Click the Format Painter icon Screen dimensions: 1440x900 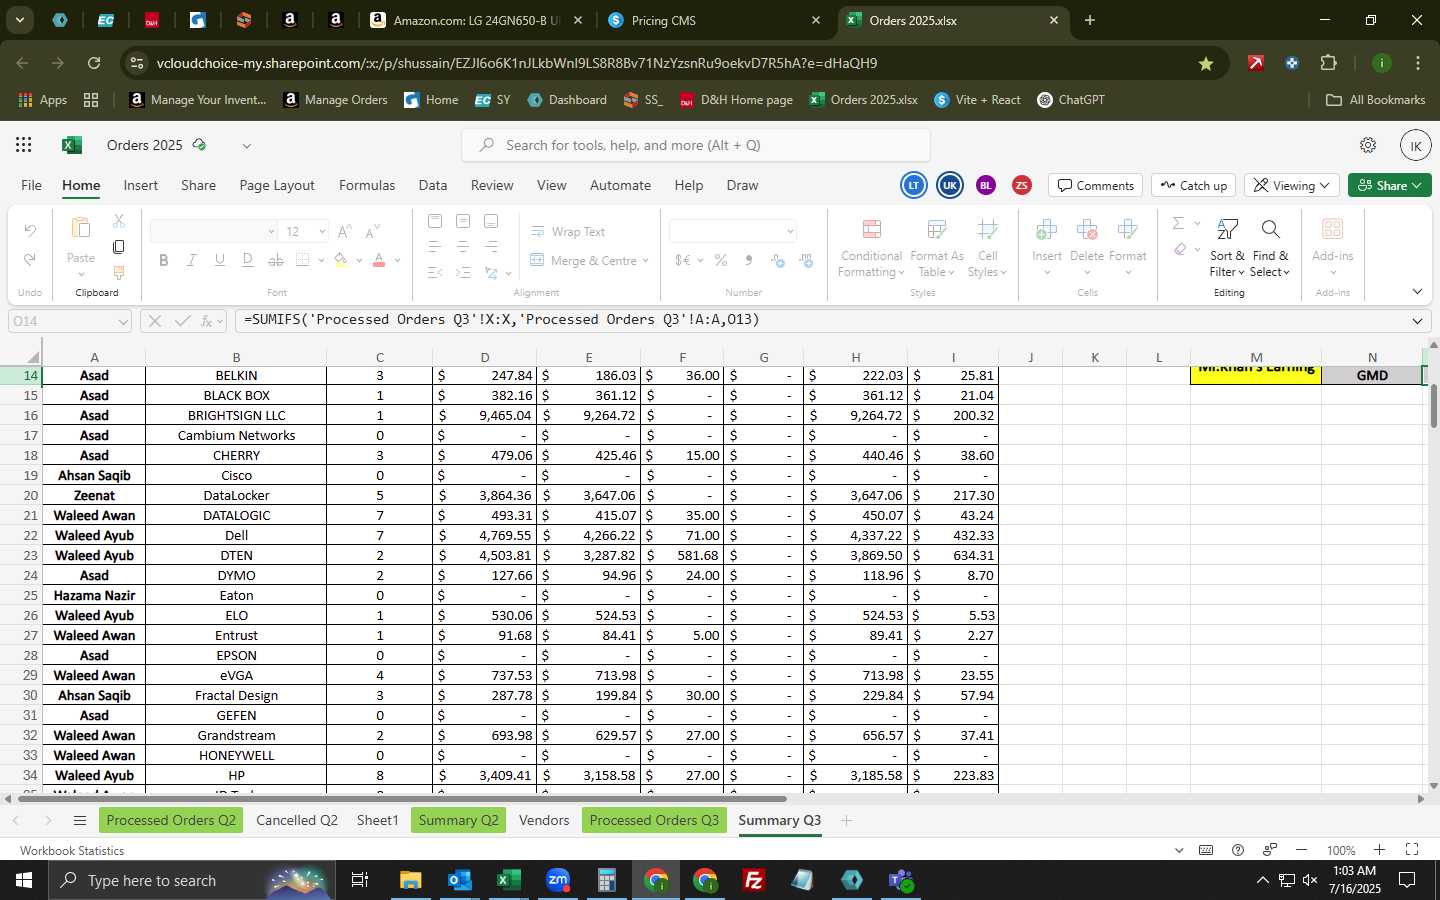[x=119, y=272]
